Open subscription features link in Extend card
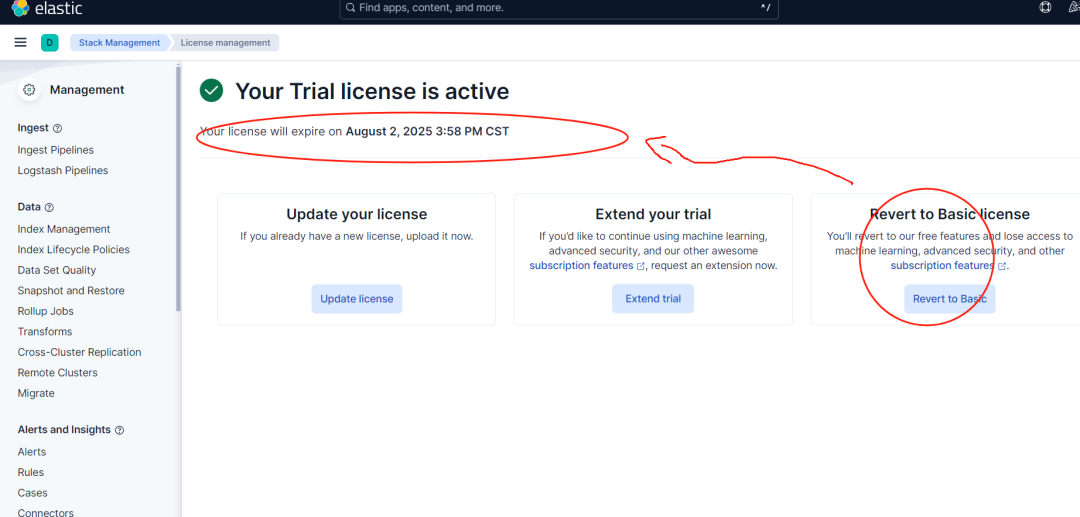 (581, 266)
